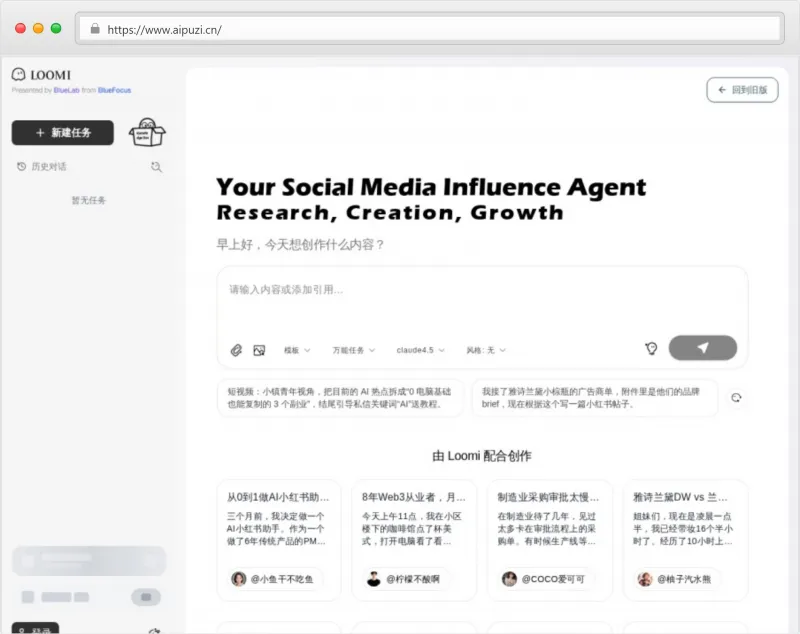Click the refresh icon beside suggestion prompts

pyautogui.click(x=737, y=397)
